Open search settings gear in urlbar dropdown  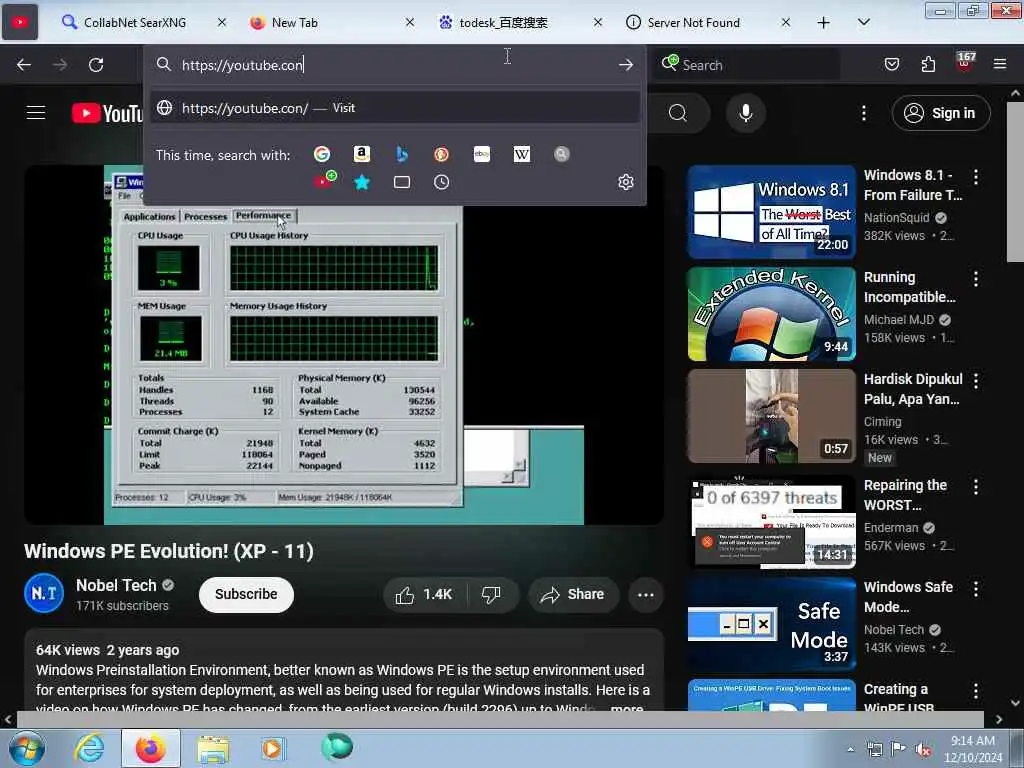click(x=626, y=182)
